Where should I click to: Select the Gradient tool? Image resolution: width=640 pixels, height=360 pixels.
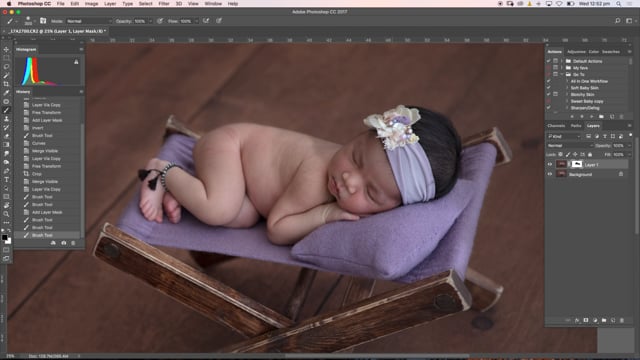pos(6,144)
